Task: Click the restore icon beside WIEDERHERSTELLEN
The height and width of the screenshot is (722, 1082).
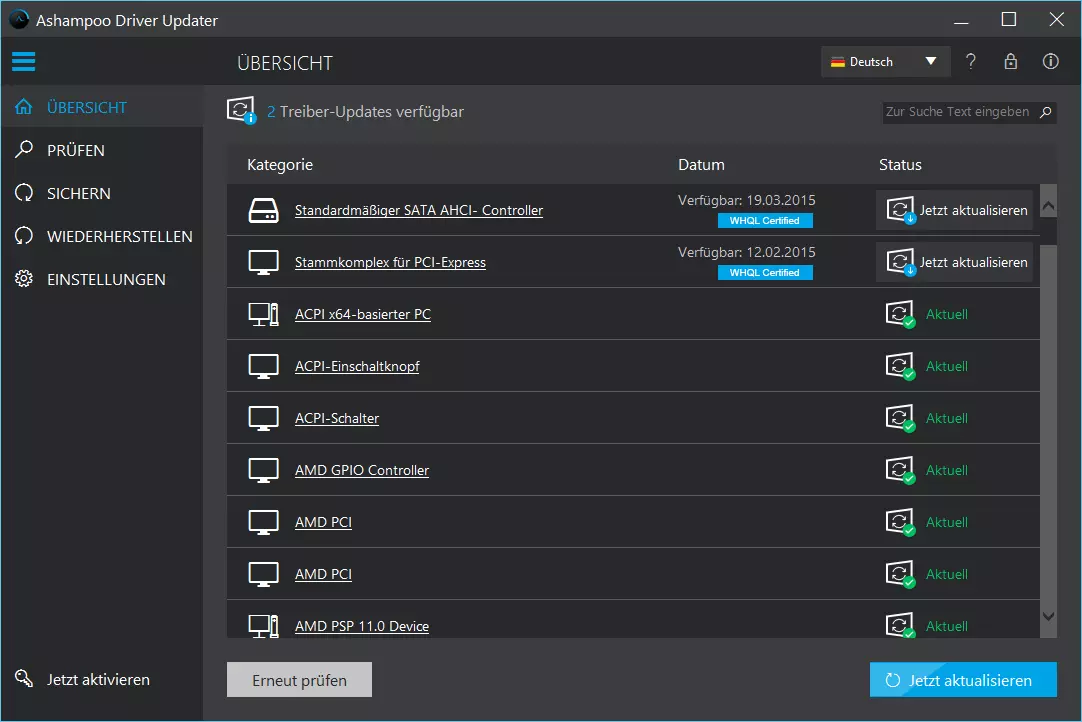Action: click(x=23, y=235)
